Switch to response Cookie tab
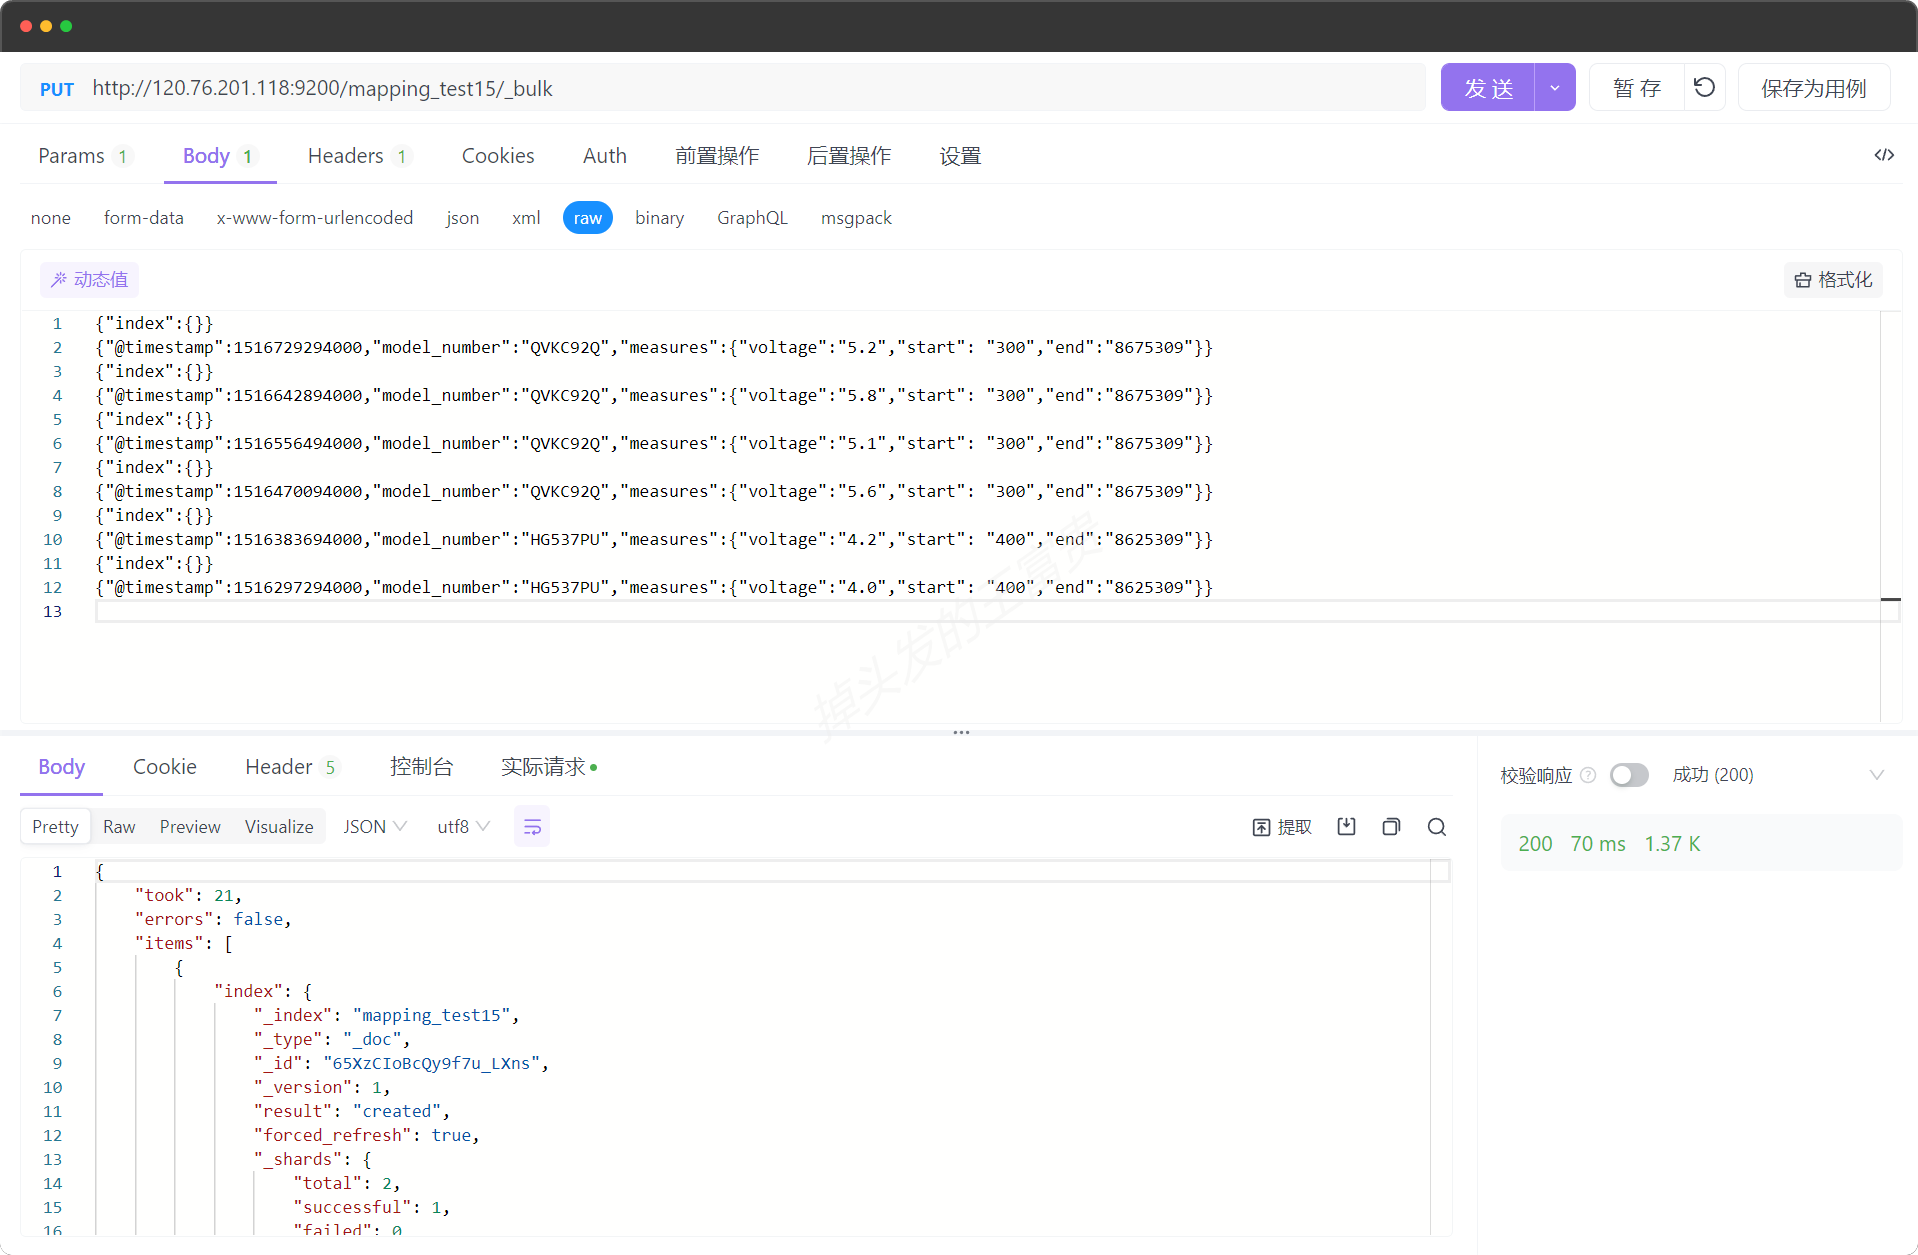Image resolution: width=1918 pixels, height=1255 pixels. [165, 767]
